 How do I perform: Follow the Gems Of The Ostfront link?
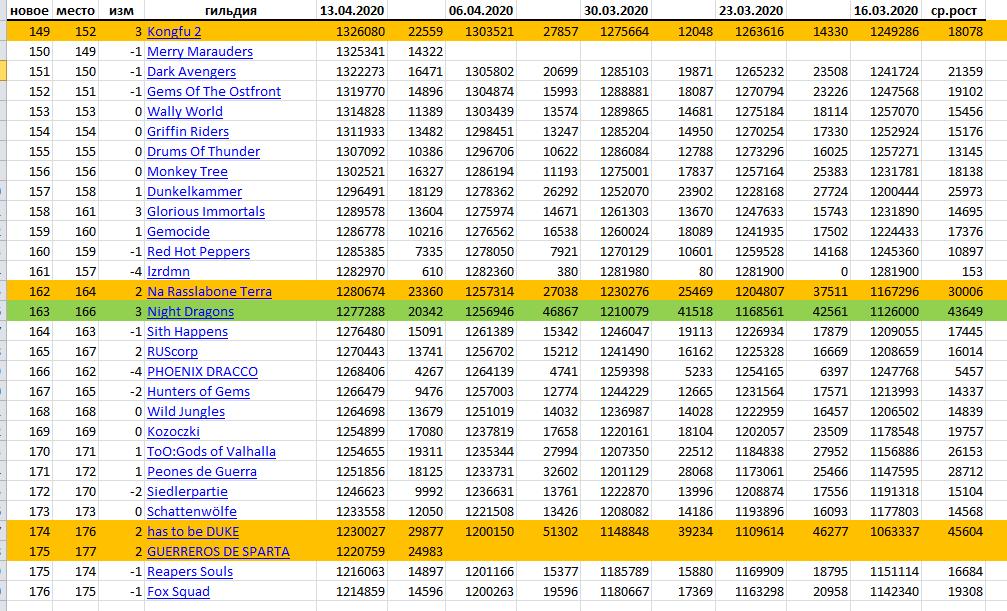(214, 91)
